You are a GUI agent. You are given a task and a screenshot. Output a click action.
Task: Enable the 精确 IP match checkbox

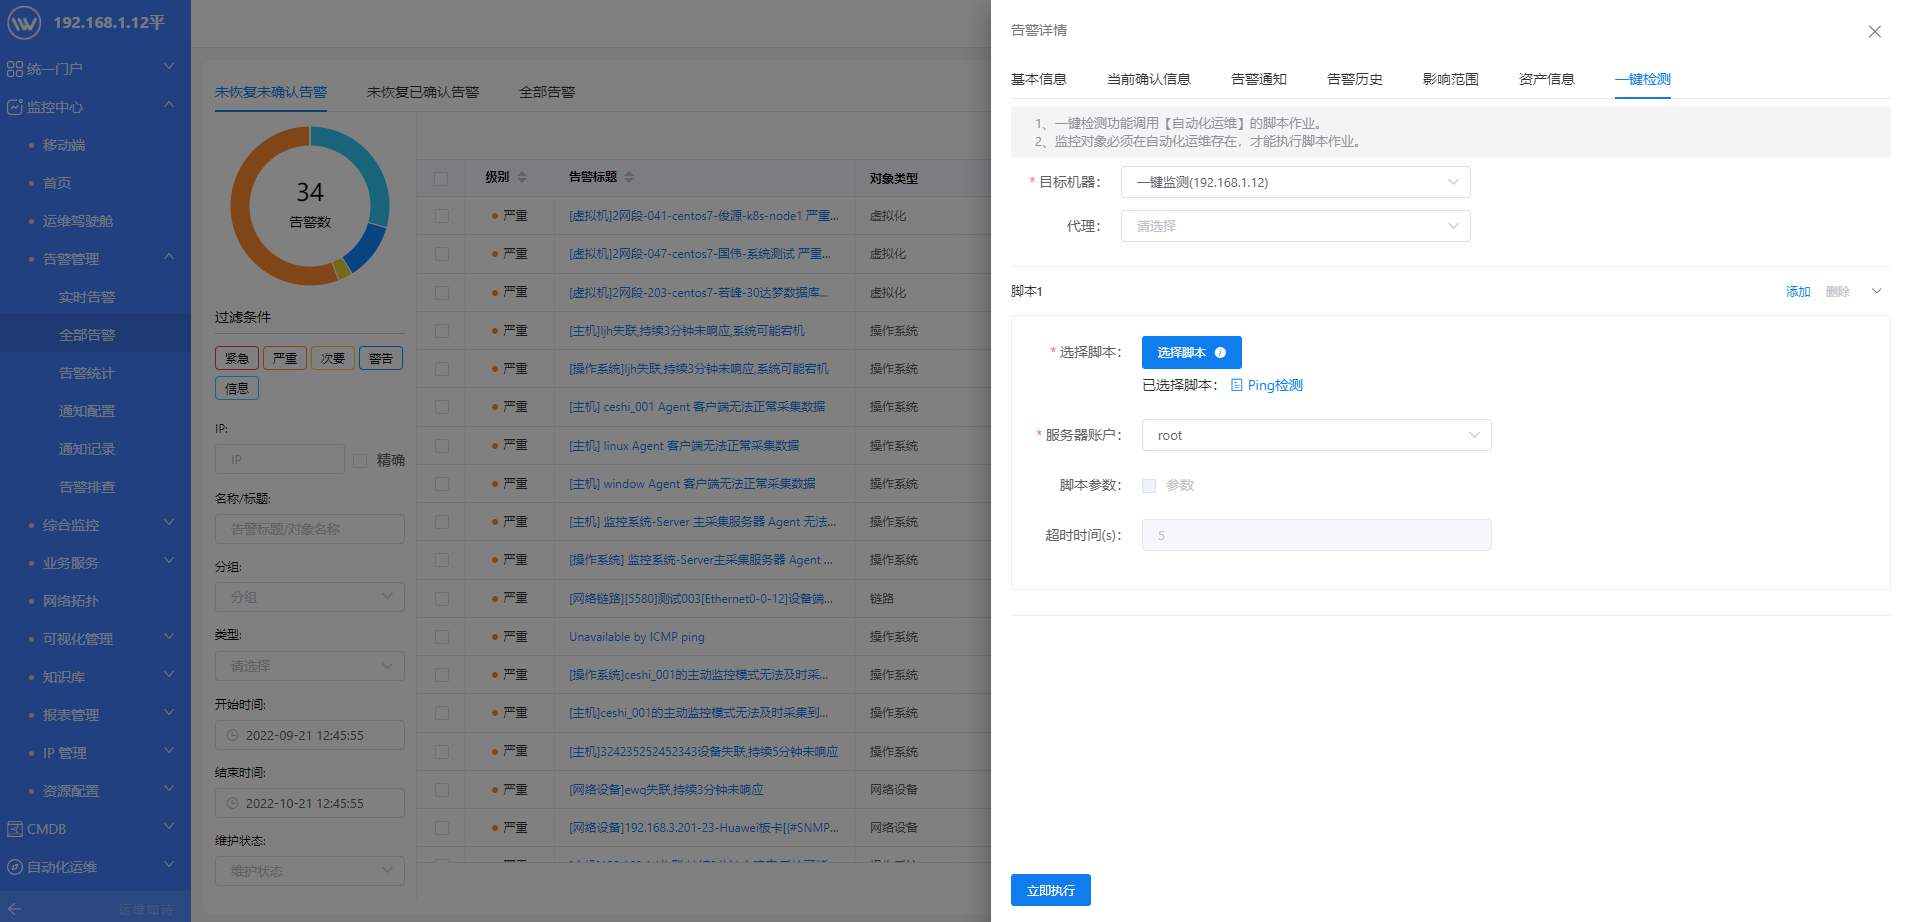pyautogui.click(x=360, y=460)
